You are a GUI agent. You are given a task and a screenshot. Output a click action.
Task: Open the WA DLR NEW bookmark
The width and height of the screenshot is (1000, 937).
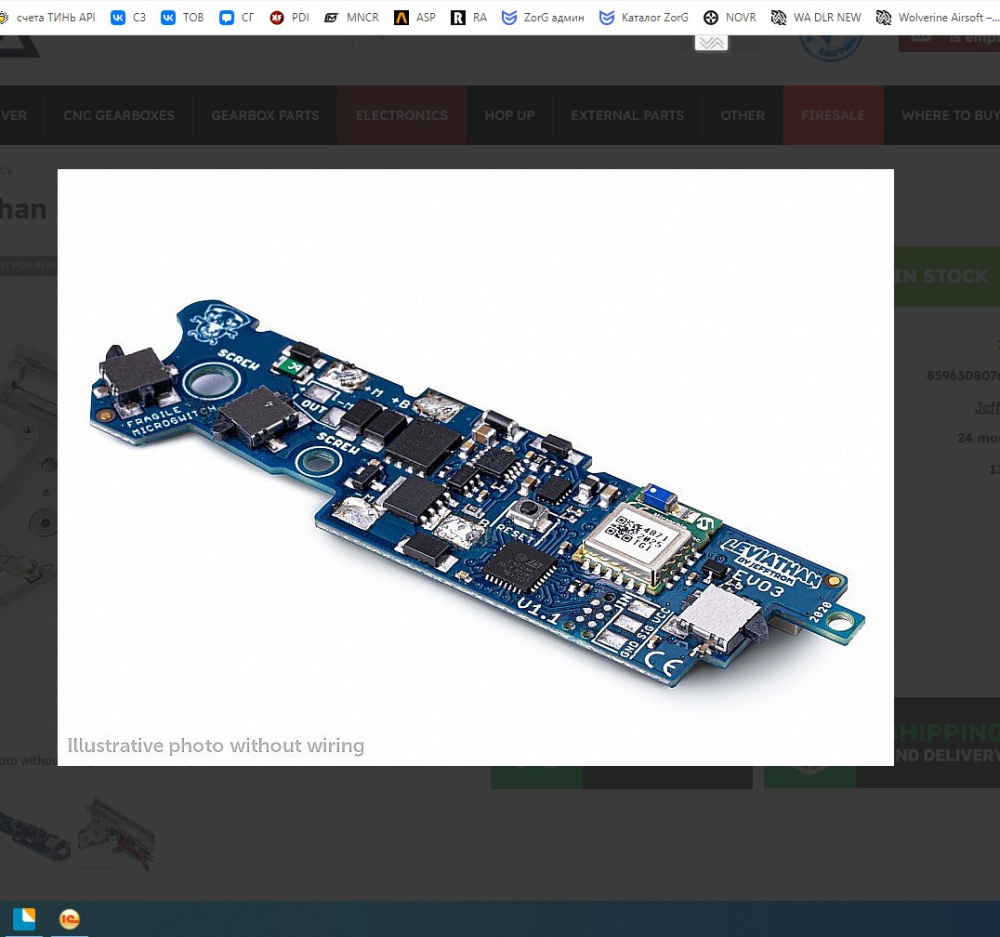click(816, 17)
